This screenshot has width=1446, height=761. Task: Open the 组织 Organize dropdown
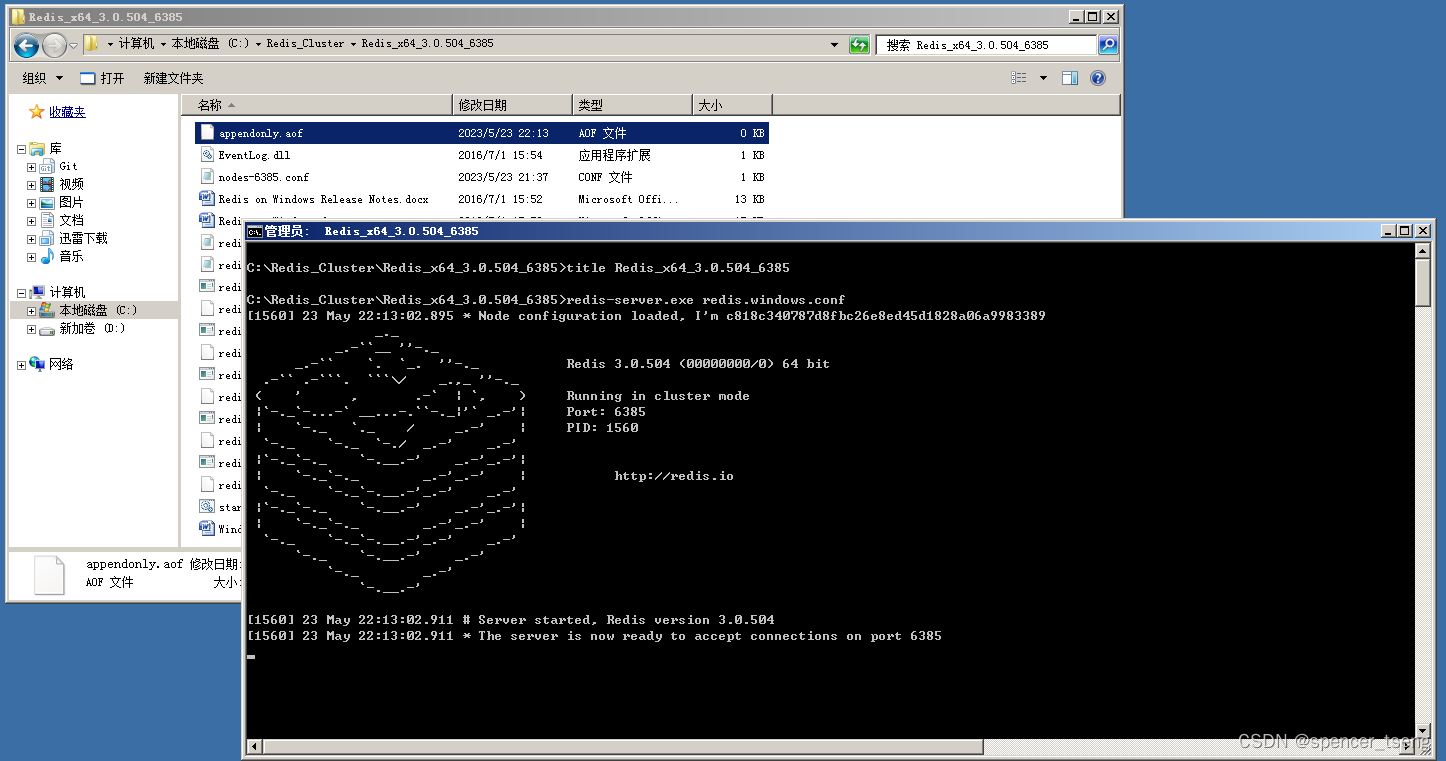(x=40, y=77)
